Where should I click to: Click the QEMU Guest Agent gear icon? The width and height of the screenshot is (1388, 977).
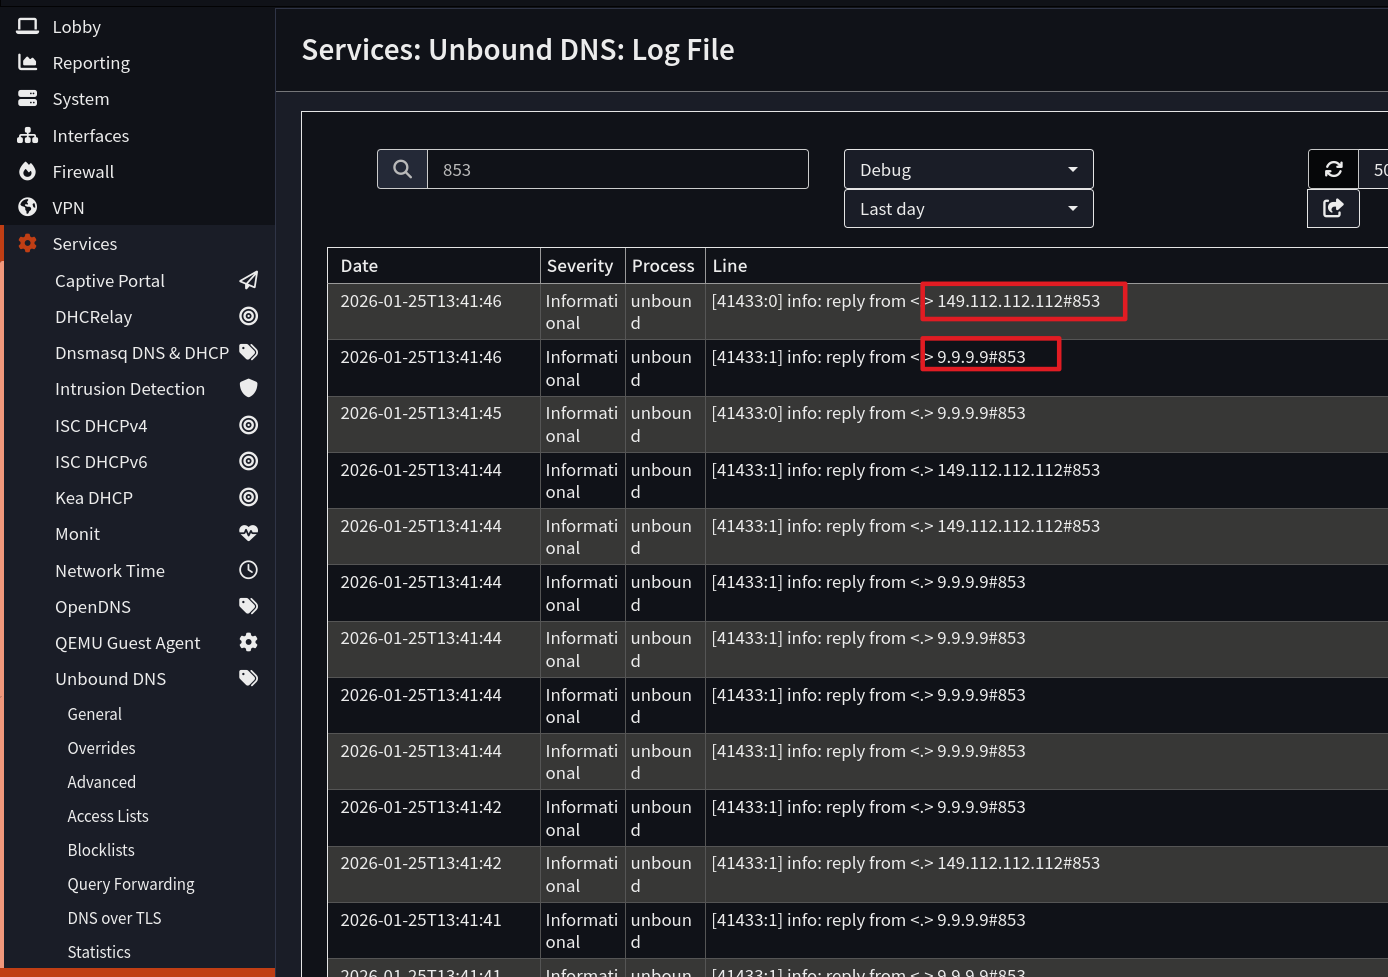248,642
